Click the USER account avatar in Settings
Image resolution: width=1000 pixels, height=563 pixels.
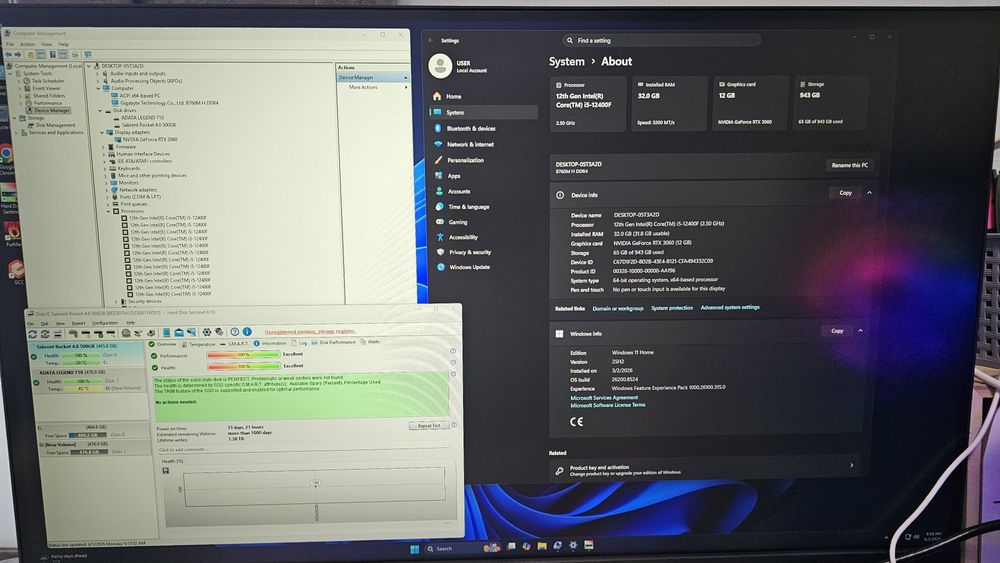click(440, 66)
